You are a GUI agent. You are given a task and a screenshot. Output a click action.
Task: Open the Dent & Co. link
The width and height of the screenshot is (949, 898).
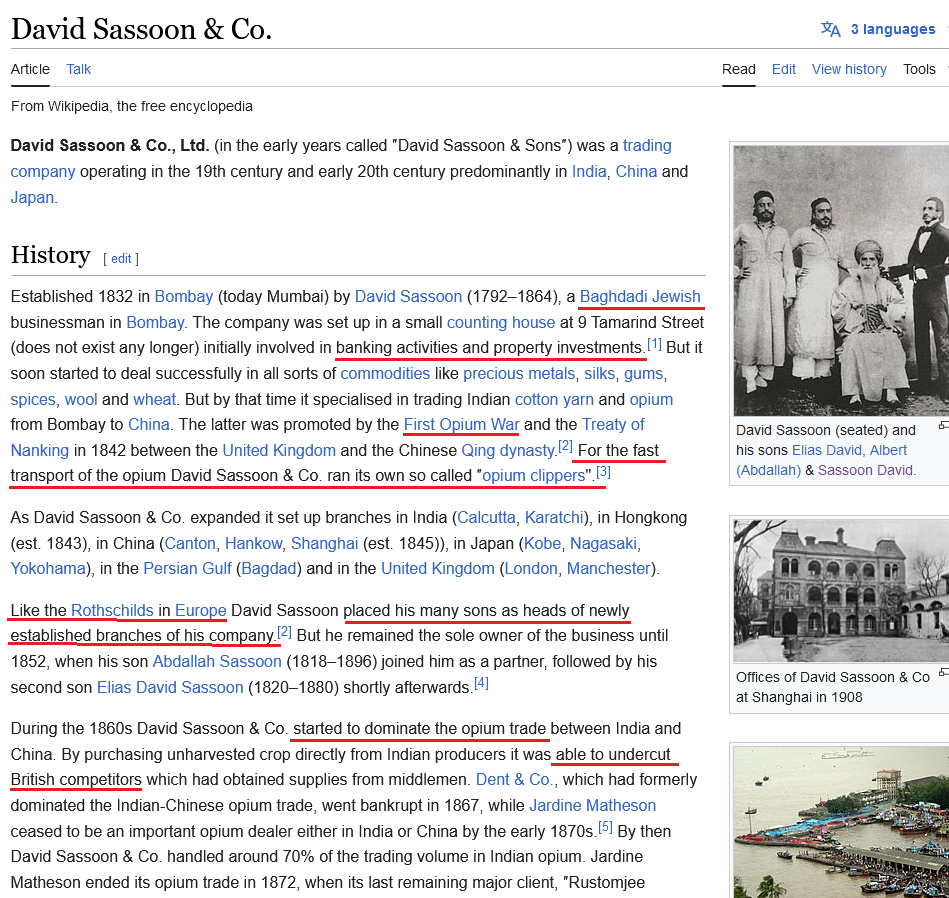[514, 780]
